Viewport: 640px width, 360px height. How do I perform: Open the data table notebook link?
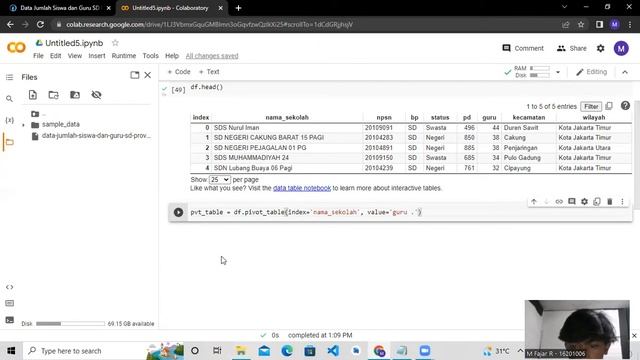click(302, 188)
